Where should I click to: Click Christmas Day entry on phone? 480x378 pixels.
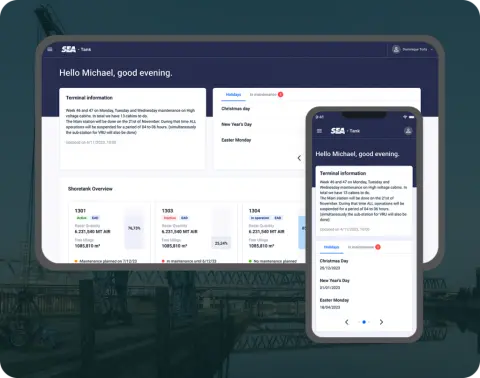pos(334,264)
